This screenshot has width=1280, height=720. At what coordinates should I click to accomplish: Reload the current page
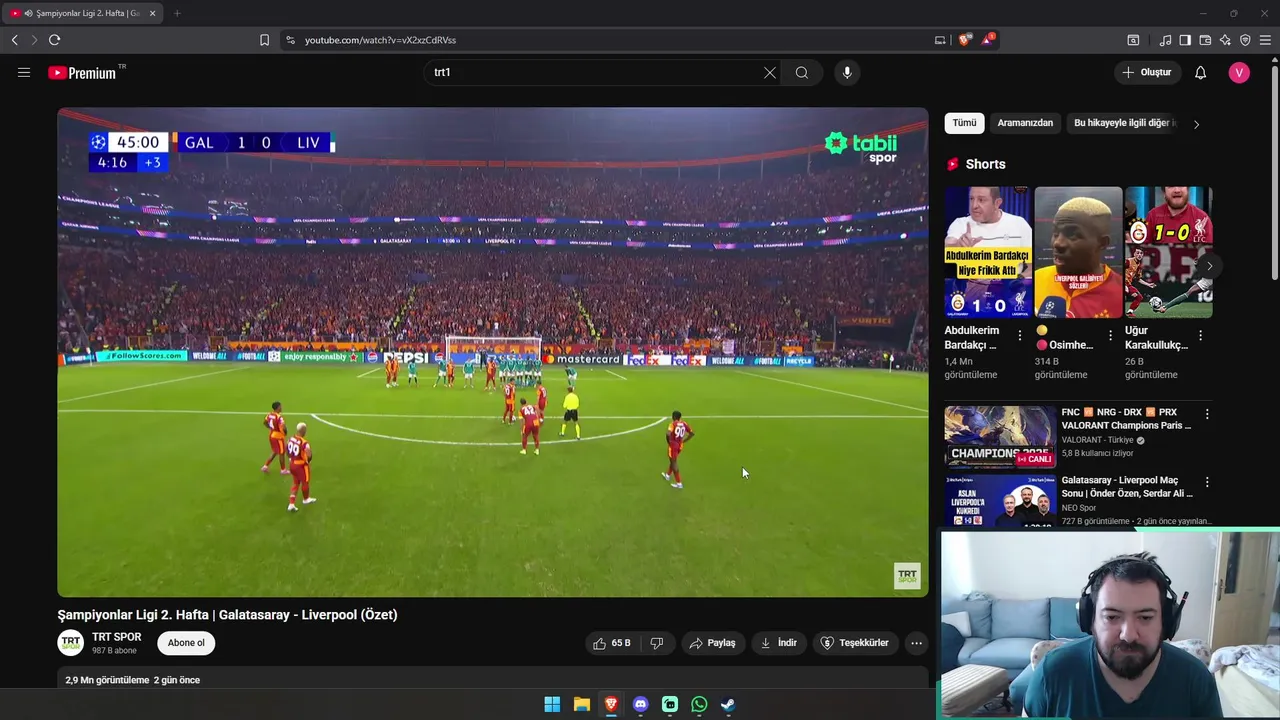pyautogui.click(x=54, y=40)
